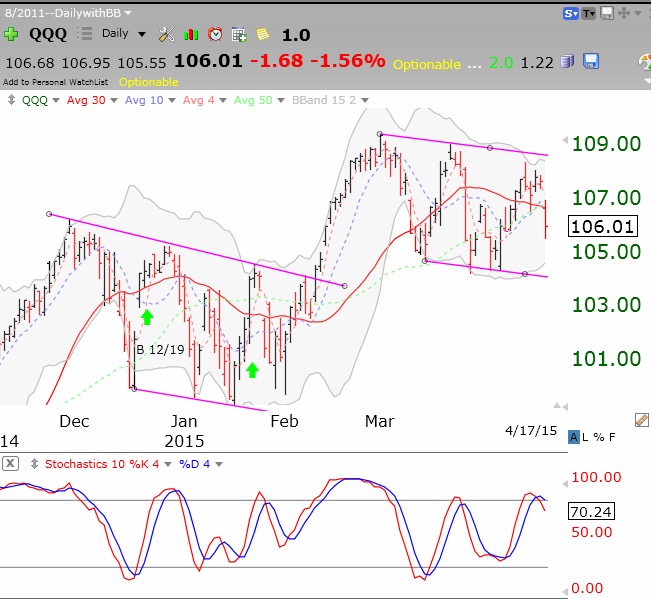
Task: Click the small triangle beside the 109.00 price label
Action: (565, 140)
